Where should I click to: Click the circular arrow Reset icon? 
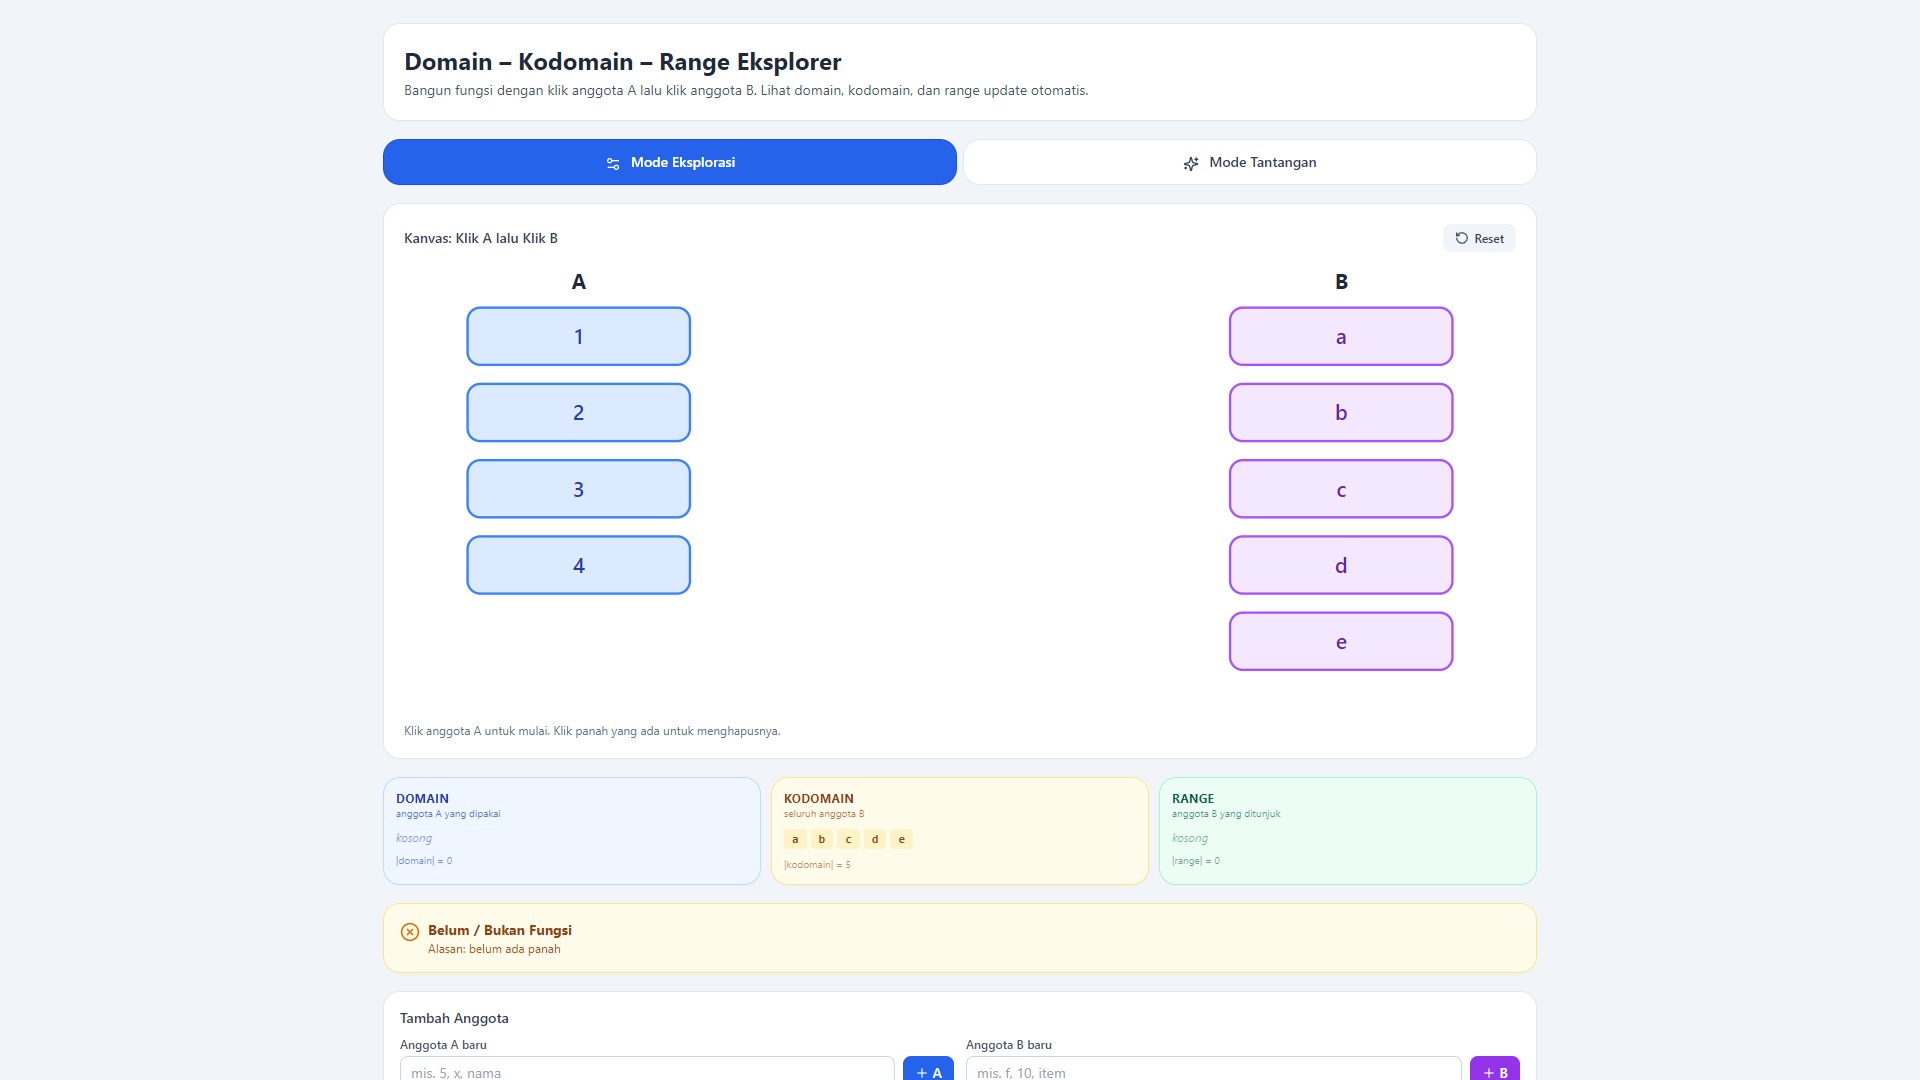click(x=1462, y=238)
